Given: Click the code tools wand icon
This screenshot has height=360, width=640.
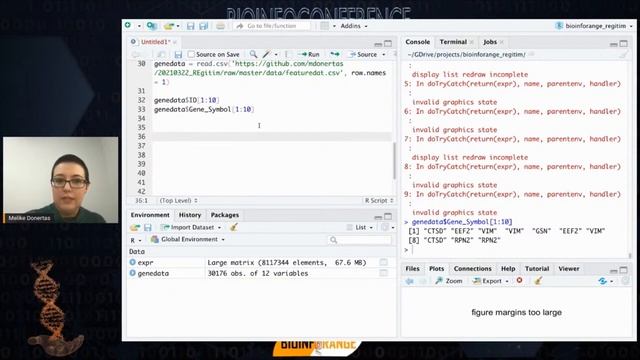Looking at the screenshot, I should tap(267, 54).
